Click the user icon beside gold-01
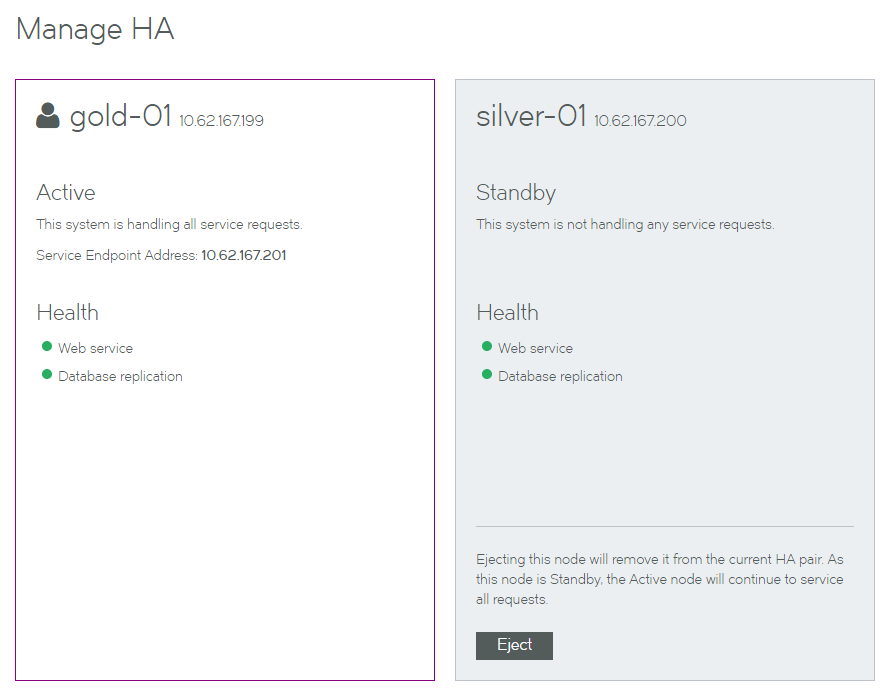 48,116
